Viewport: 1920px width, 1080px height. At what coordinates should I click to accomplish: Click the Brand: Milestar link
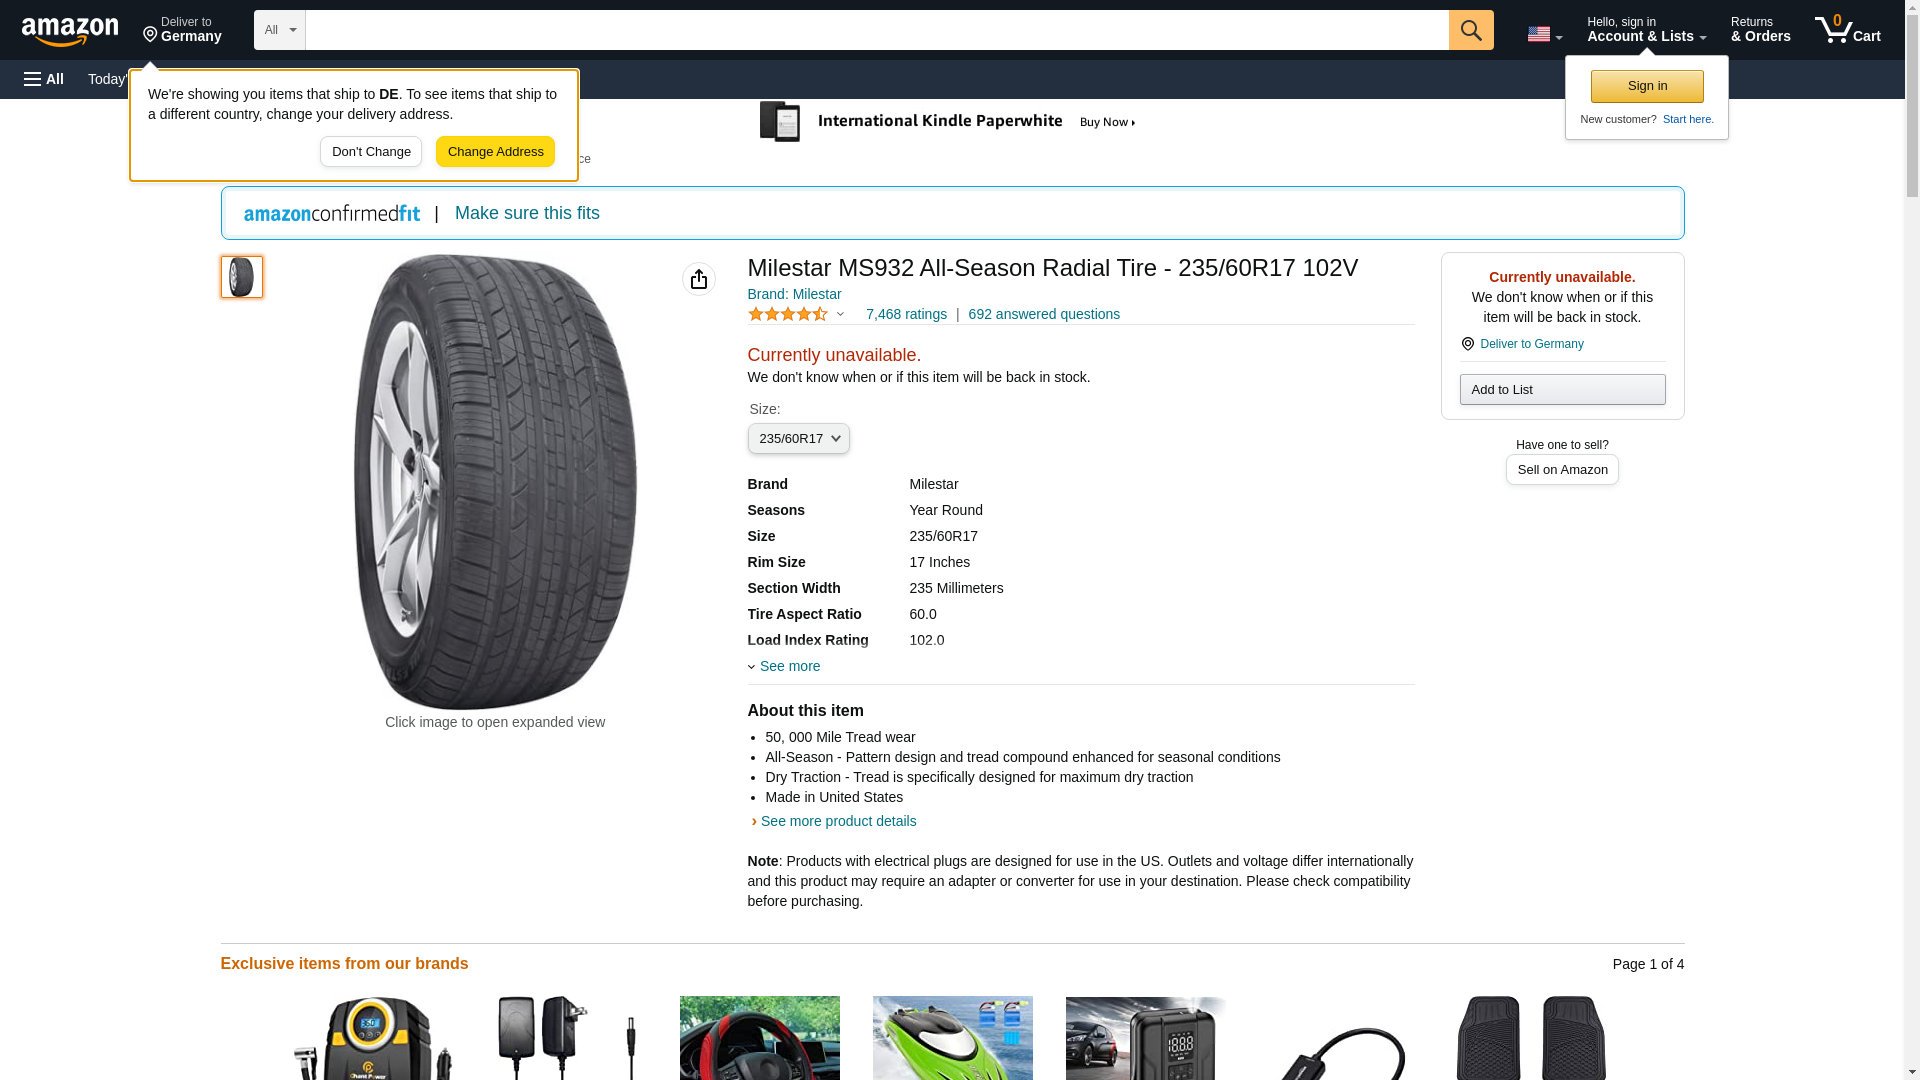[794, 294]
